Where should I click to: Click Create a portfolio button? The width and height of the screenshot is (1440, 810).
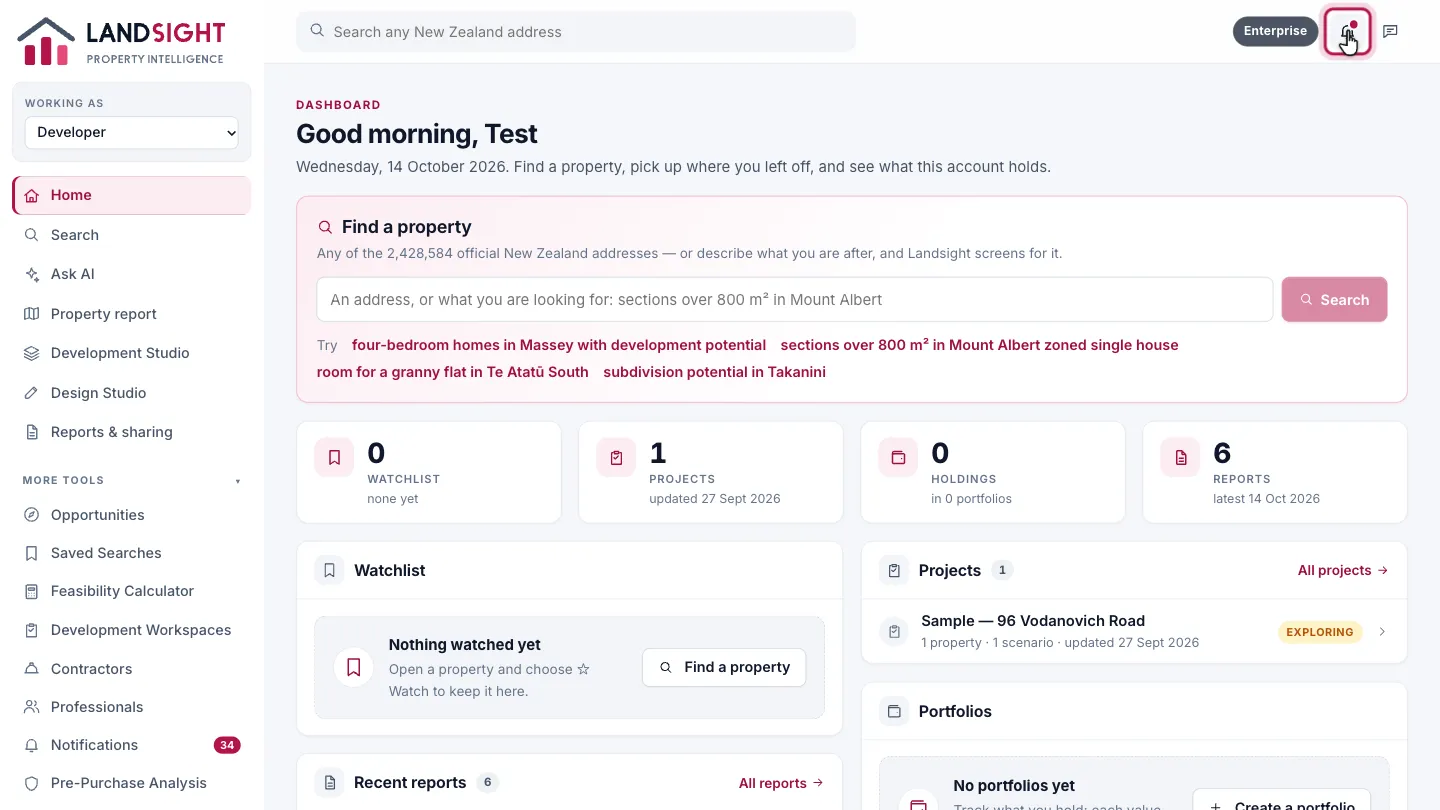click(x=1281, y=800)
